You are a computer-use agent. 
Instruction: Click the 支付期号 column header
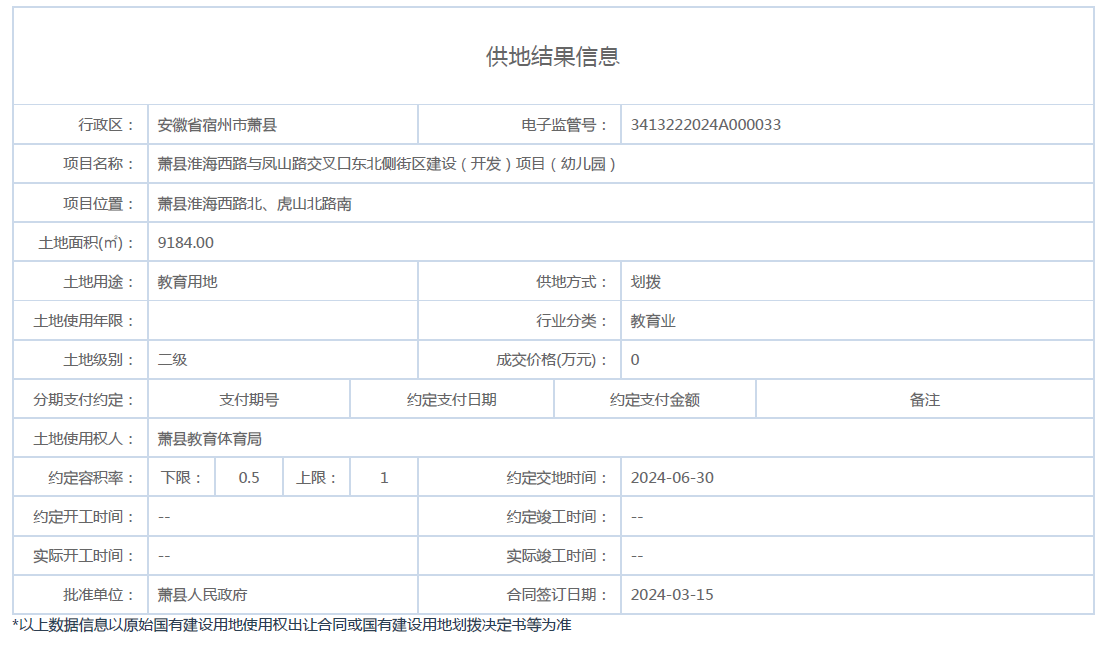(249, 400)
